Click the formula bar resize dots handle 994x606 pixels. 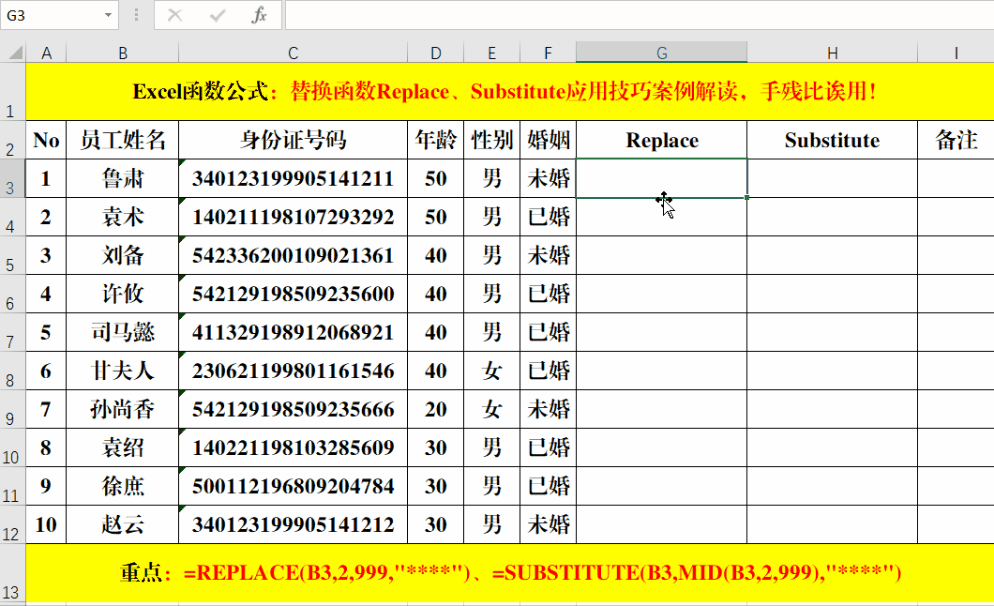click(136, 15)
